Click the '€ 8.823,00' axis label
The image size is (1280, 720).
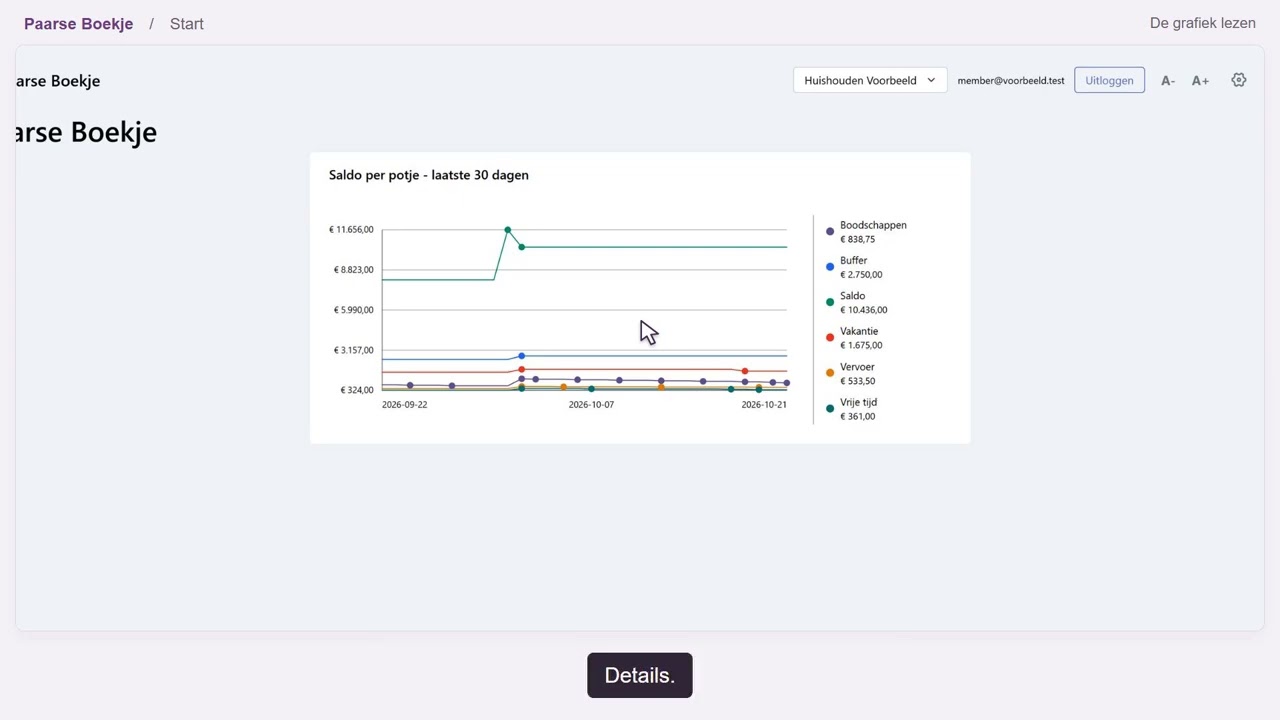(x=354, y=270)
